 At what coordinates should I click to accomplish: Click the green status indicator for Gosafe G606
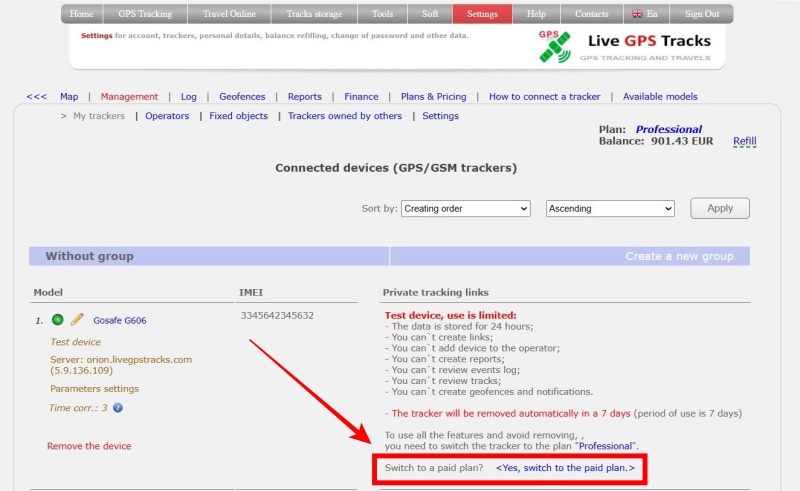point(58,320)
